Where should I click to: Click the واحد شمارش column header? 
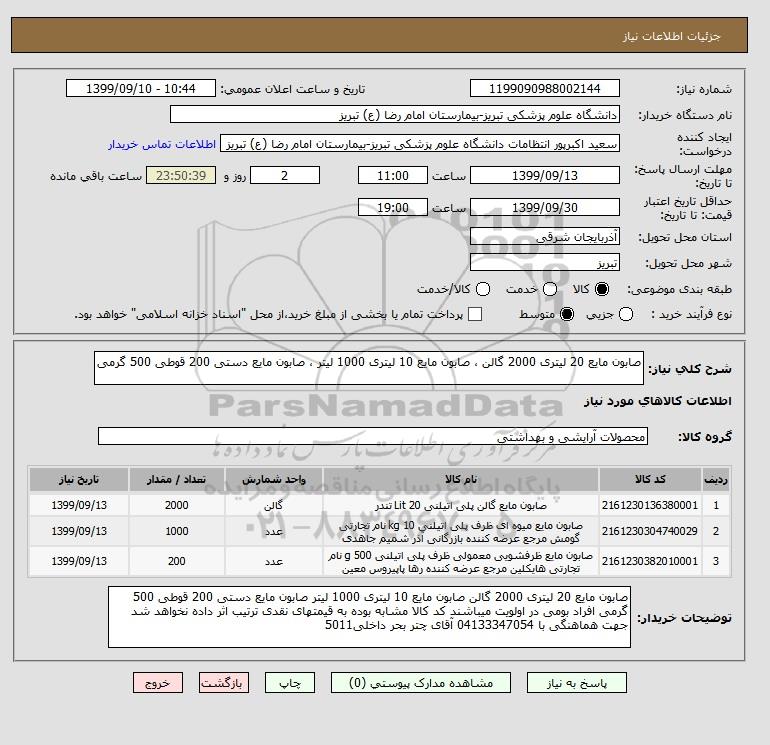coord(274,479)
